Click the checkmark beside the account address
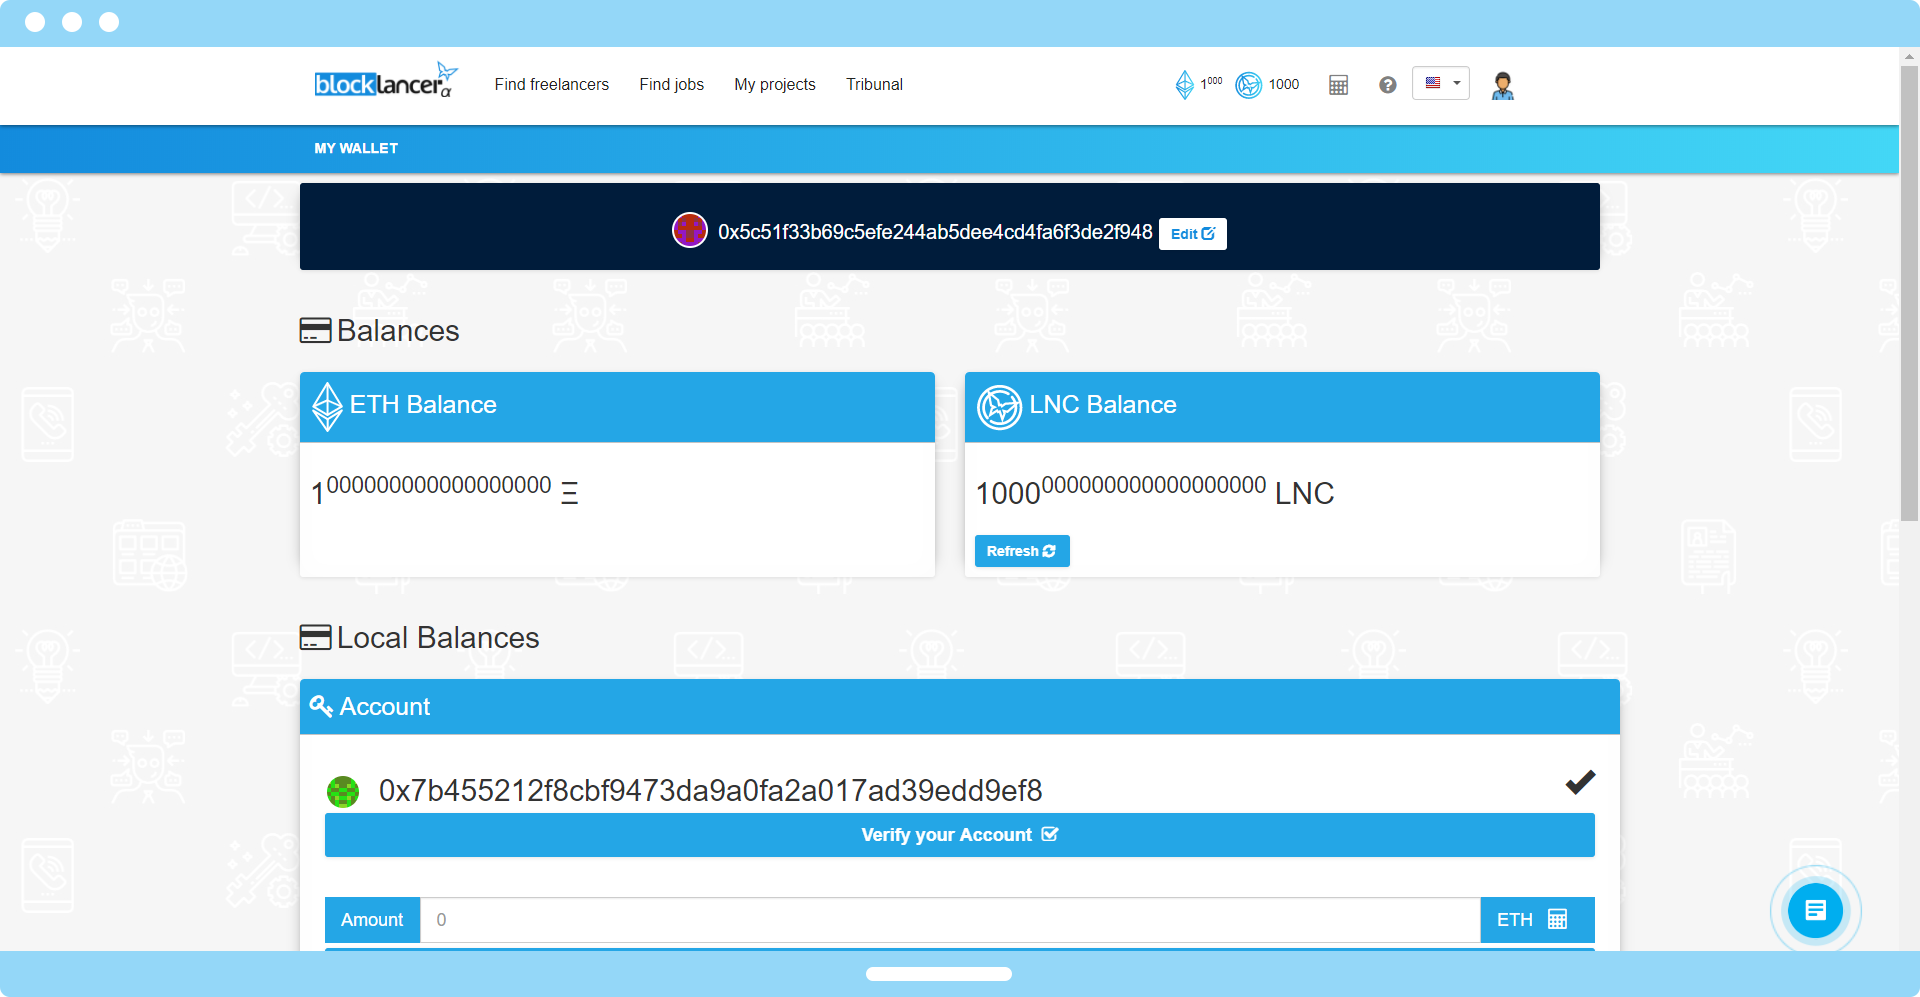The height and width of the screenshot is (997, 1920). pos(1580,782)
